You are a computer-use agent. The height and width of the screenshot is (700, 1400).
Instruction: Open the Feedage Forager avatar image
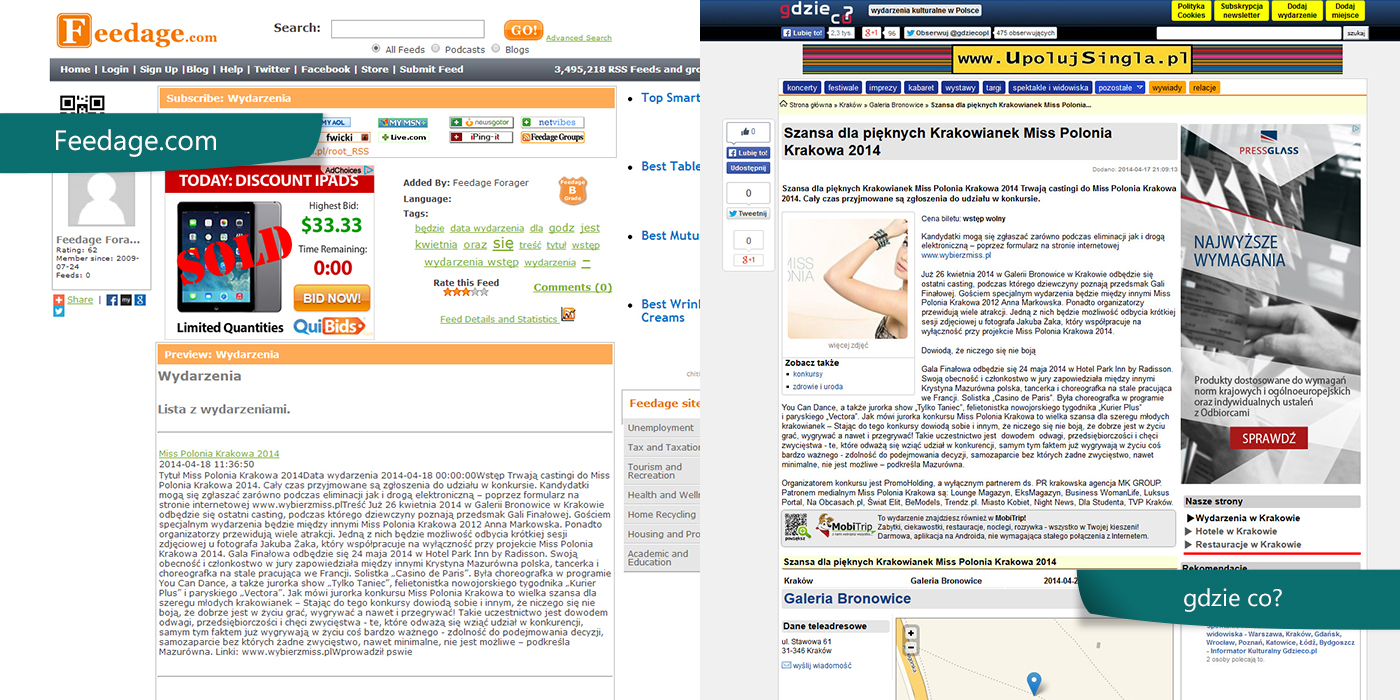click(x=99, y=199)
